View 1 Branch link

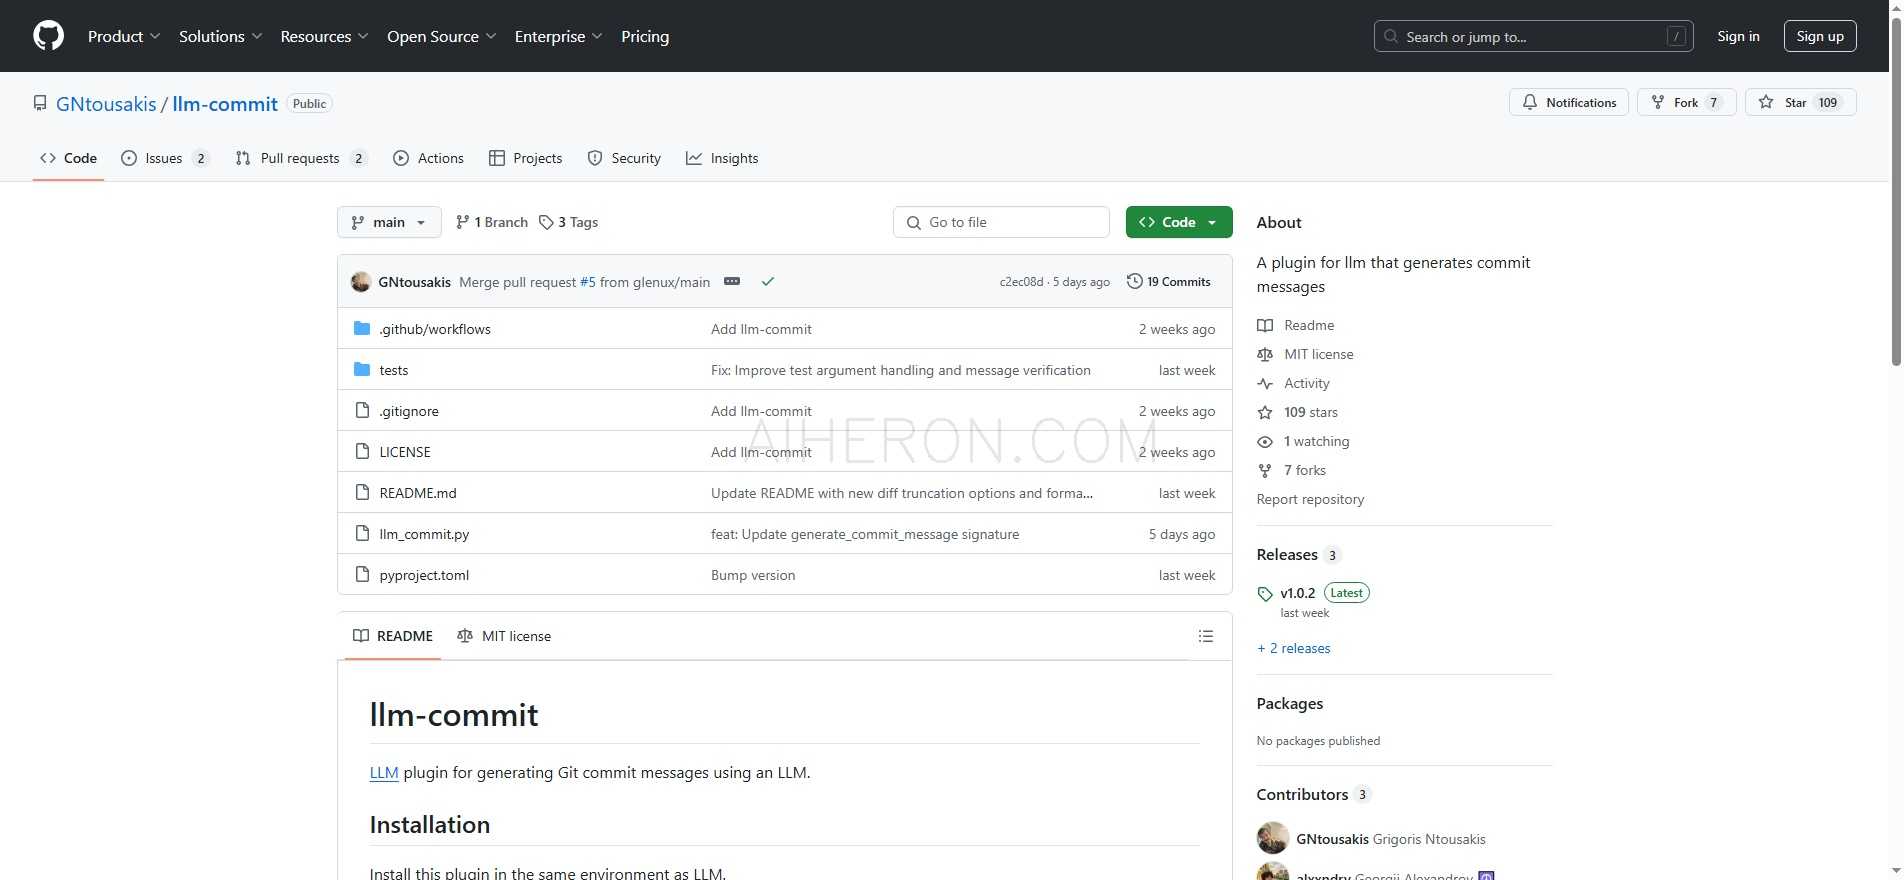(x=491, y=222)
